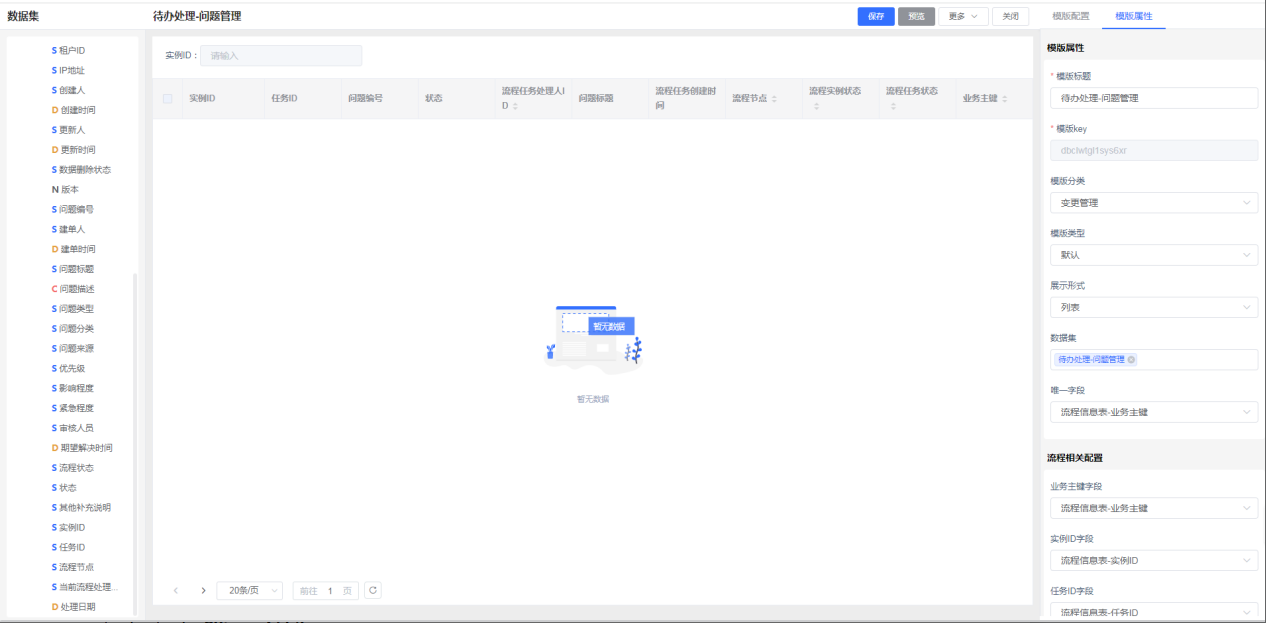Screen dimensions: 1266x623
Task: Click sort icon of 流程任务处理人ID column
Action: [516, 106]
